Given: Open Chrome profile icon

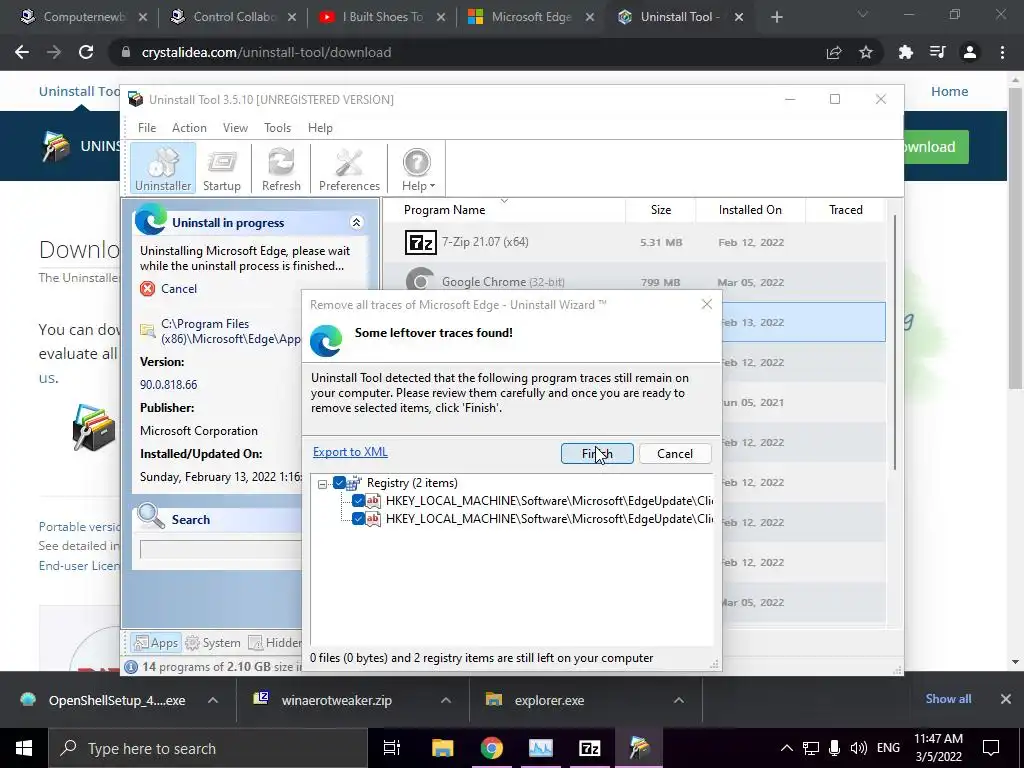Looking at the screenshot, I should pos(970,52).
